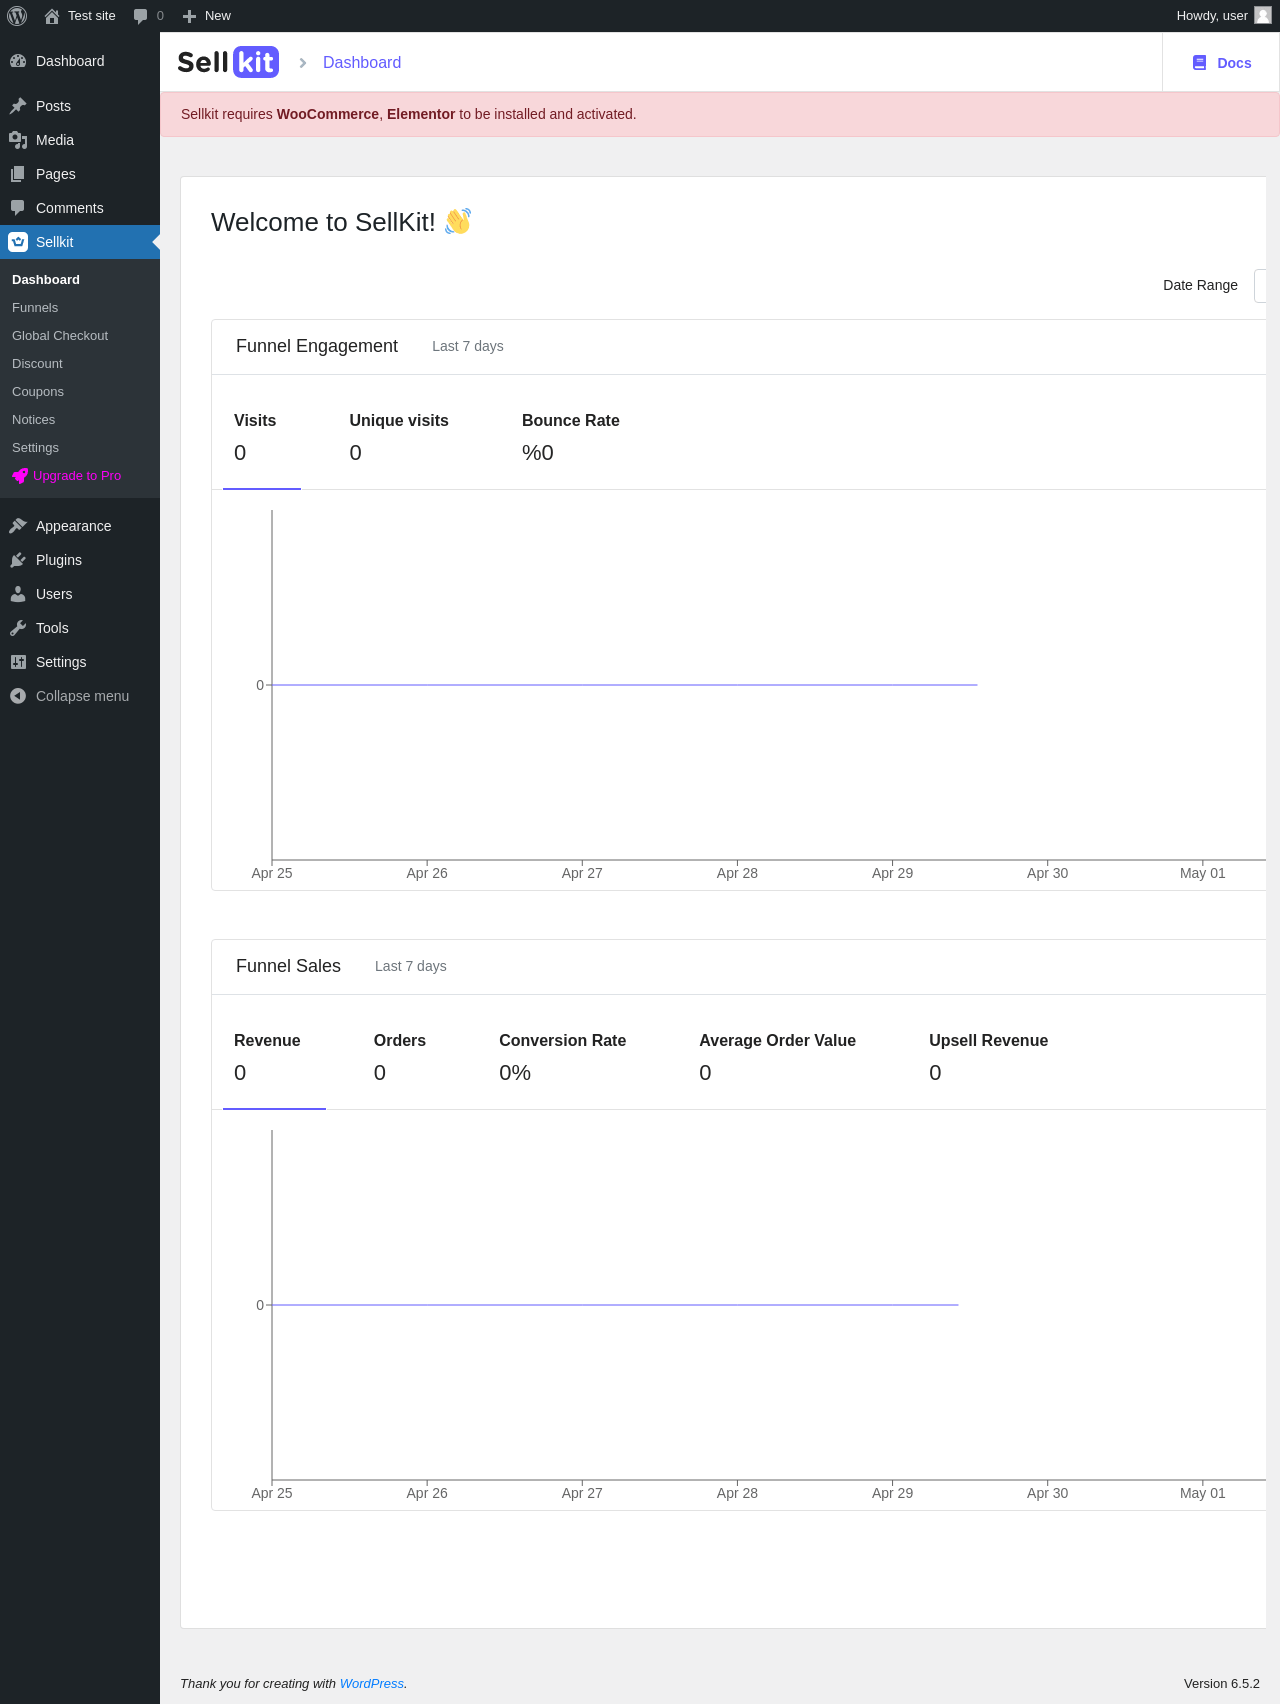Open the Test site home icon
Image resolution: width=1280 pixels, height=1704 pixels.
point(52,16)
